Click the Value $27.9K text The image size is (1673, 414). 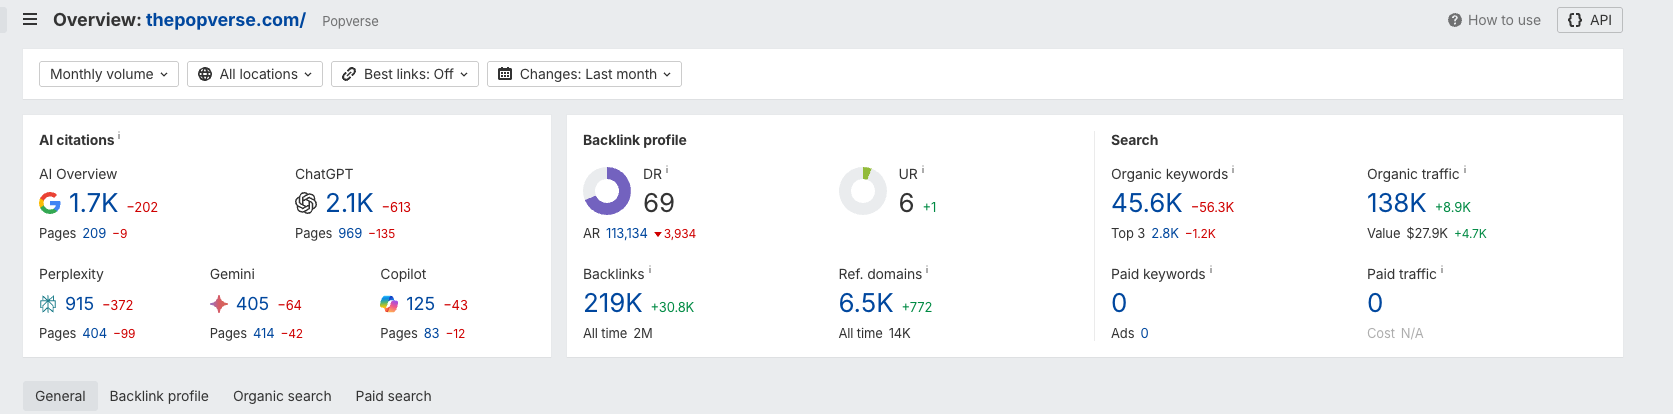click(1407, 233)
